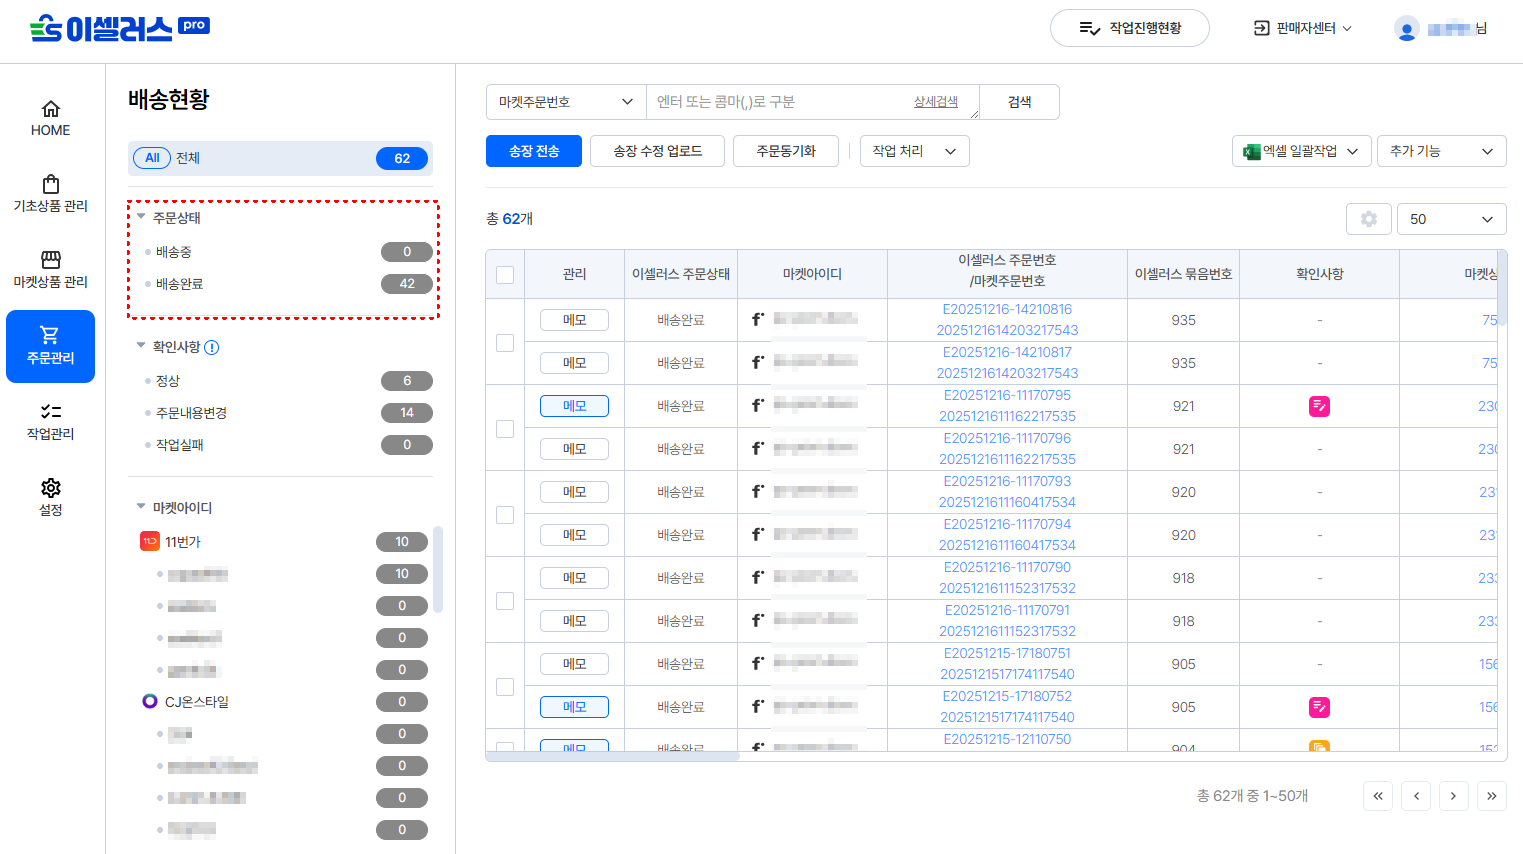Click the table column settings gear icon

pos(1368,219)
